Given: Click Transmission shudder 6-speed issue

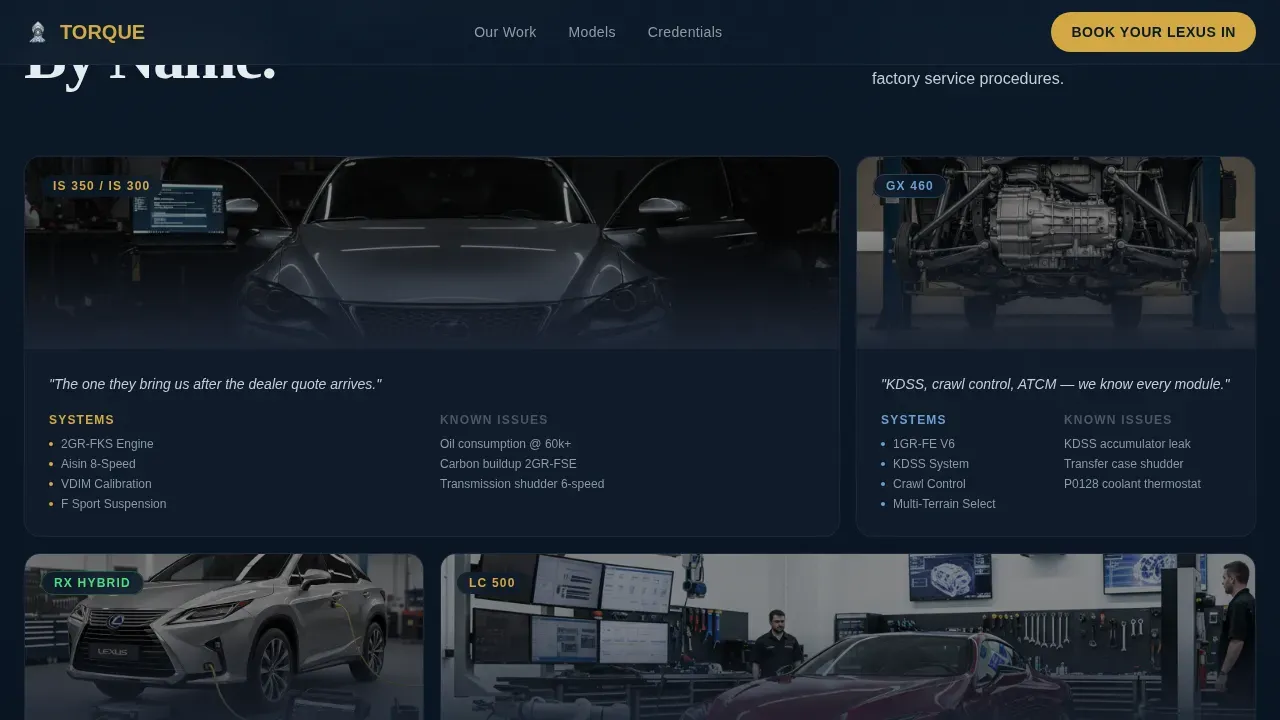Looking at the screenshot, I should [x=522, y=484].
